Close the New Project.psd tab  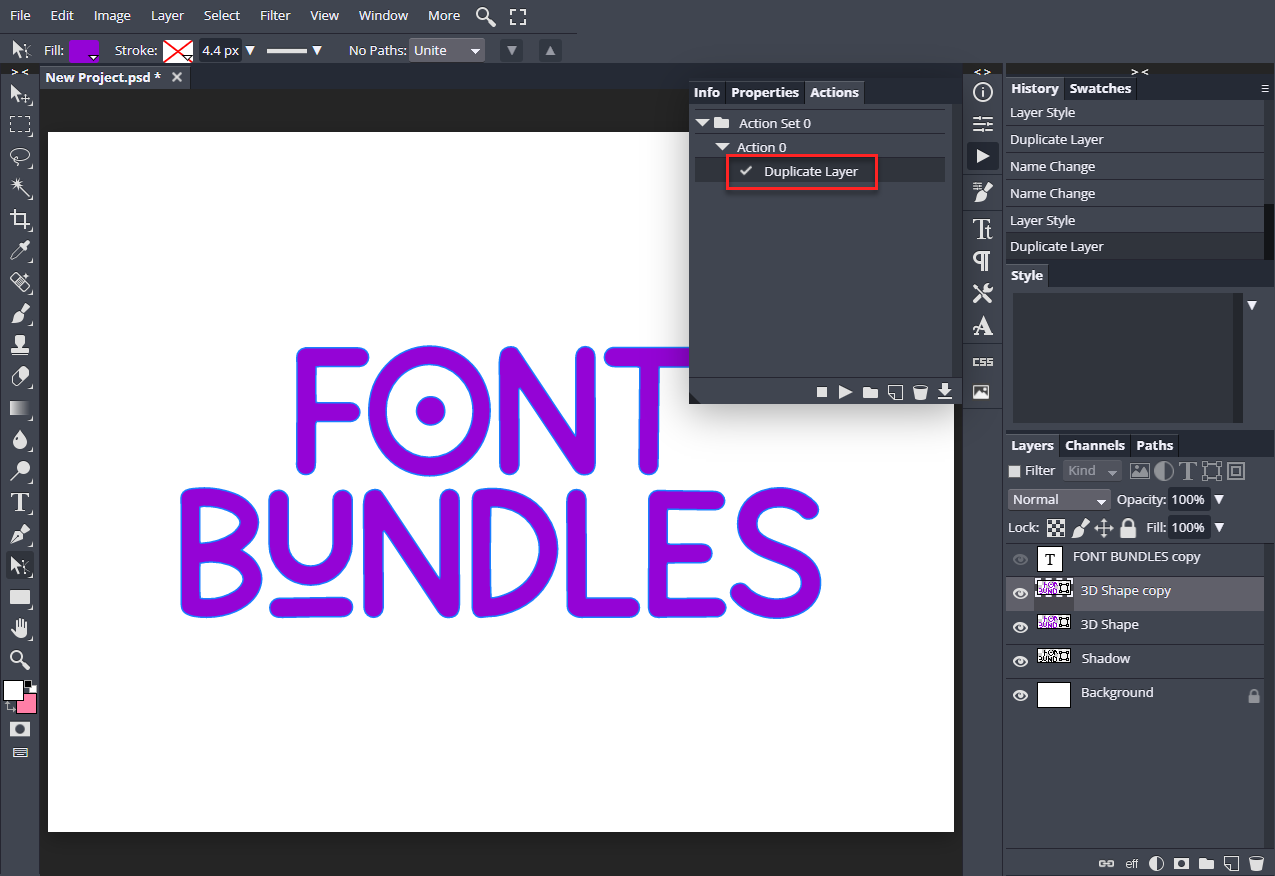[176, 77]
